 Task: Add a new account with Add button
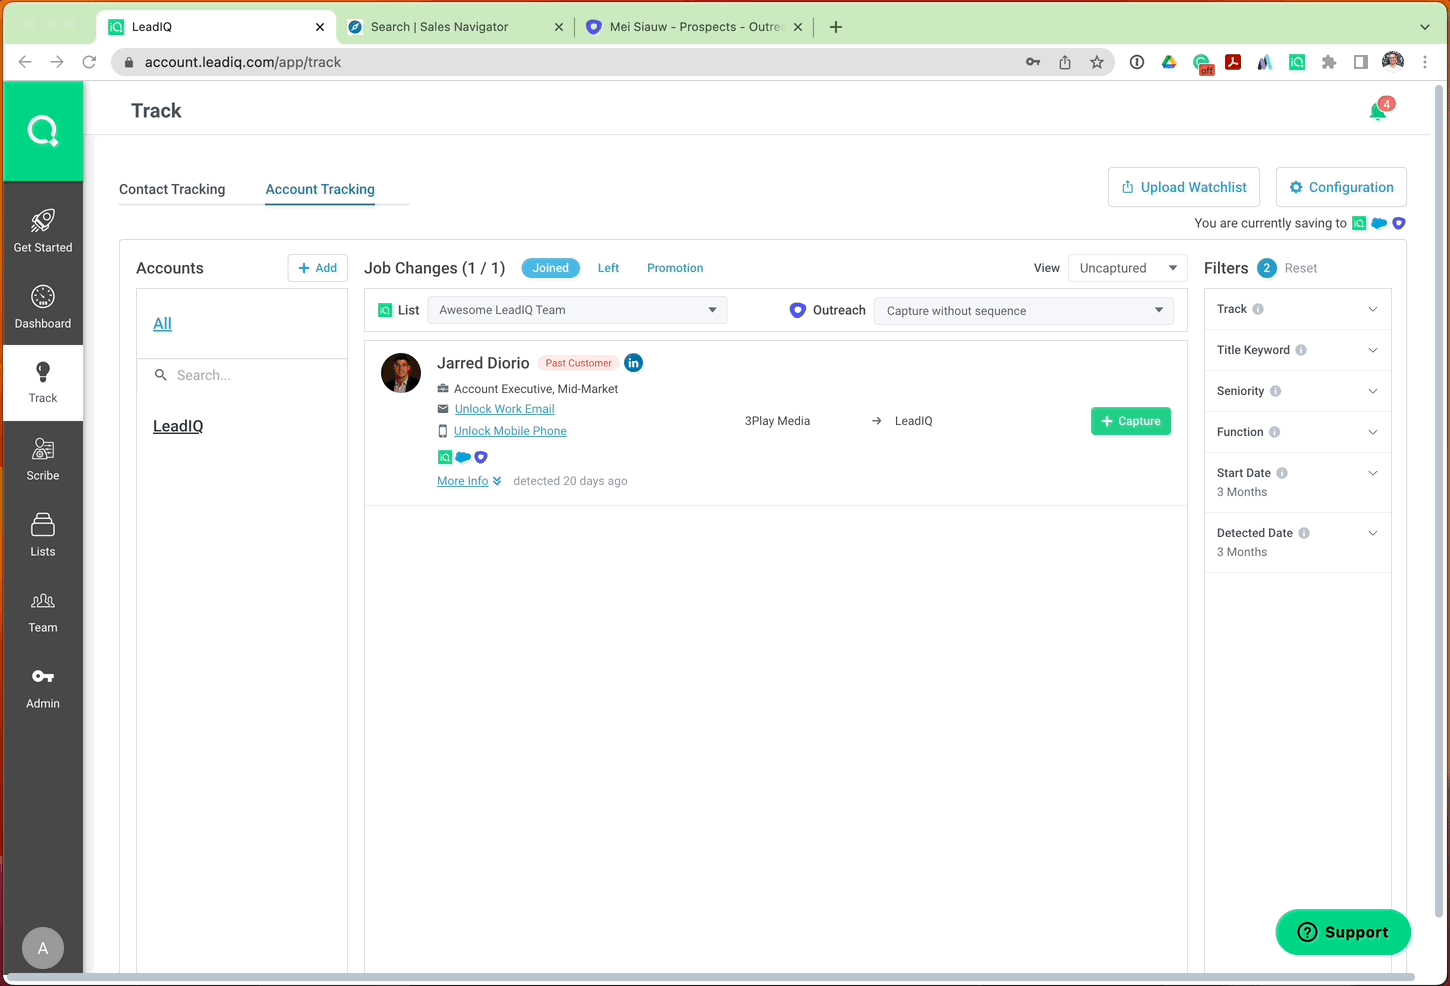318,268
